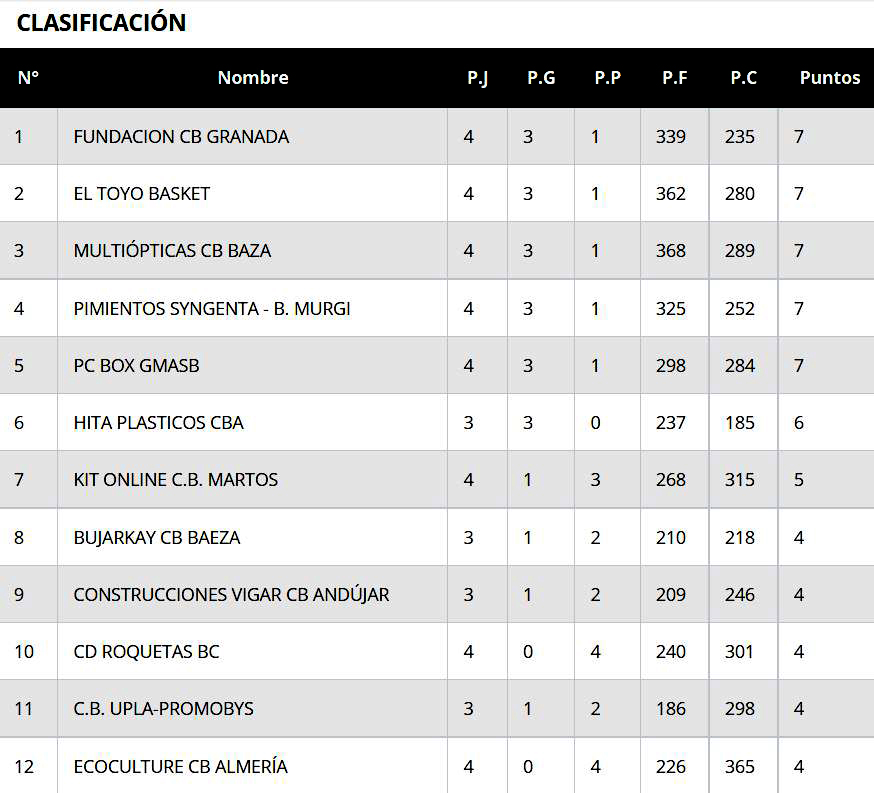Image resolution: width=874 pixels, height=793 pixels.
Task: Select BUJARKAY CB BAEZA team
Action: coord(157,538)
